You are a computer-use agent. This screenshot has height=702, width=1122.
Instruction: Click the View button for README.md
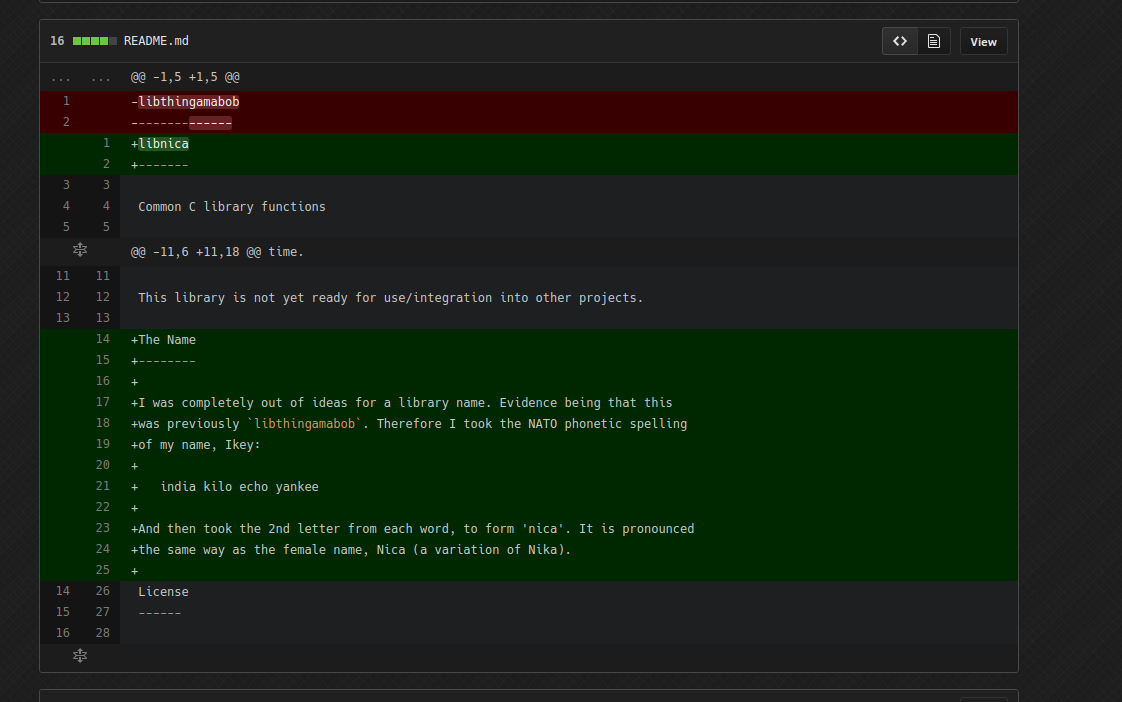(x=983, y=42)
